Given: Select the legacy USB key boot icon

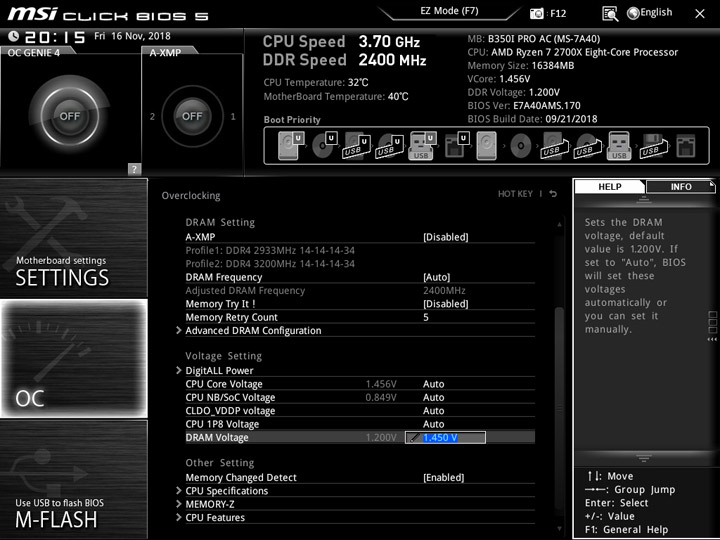Looking at the screenshot, I should point(619,146).
